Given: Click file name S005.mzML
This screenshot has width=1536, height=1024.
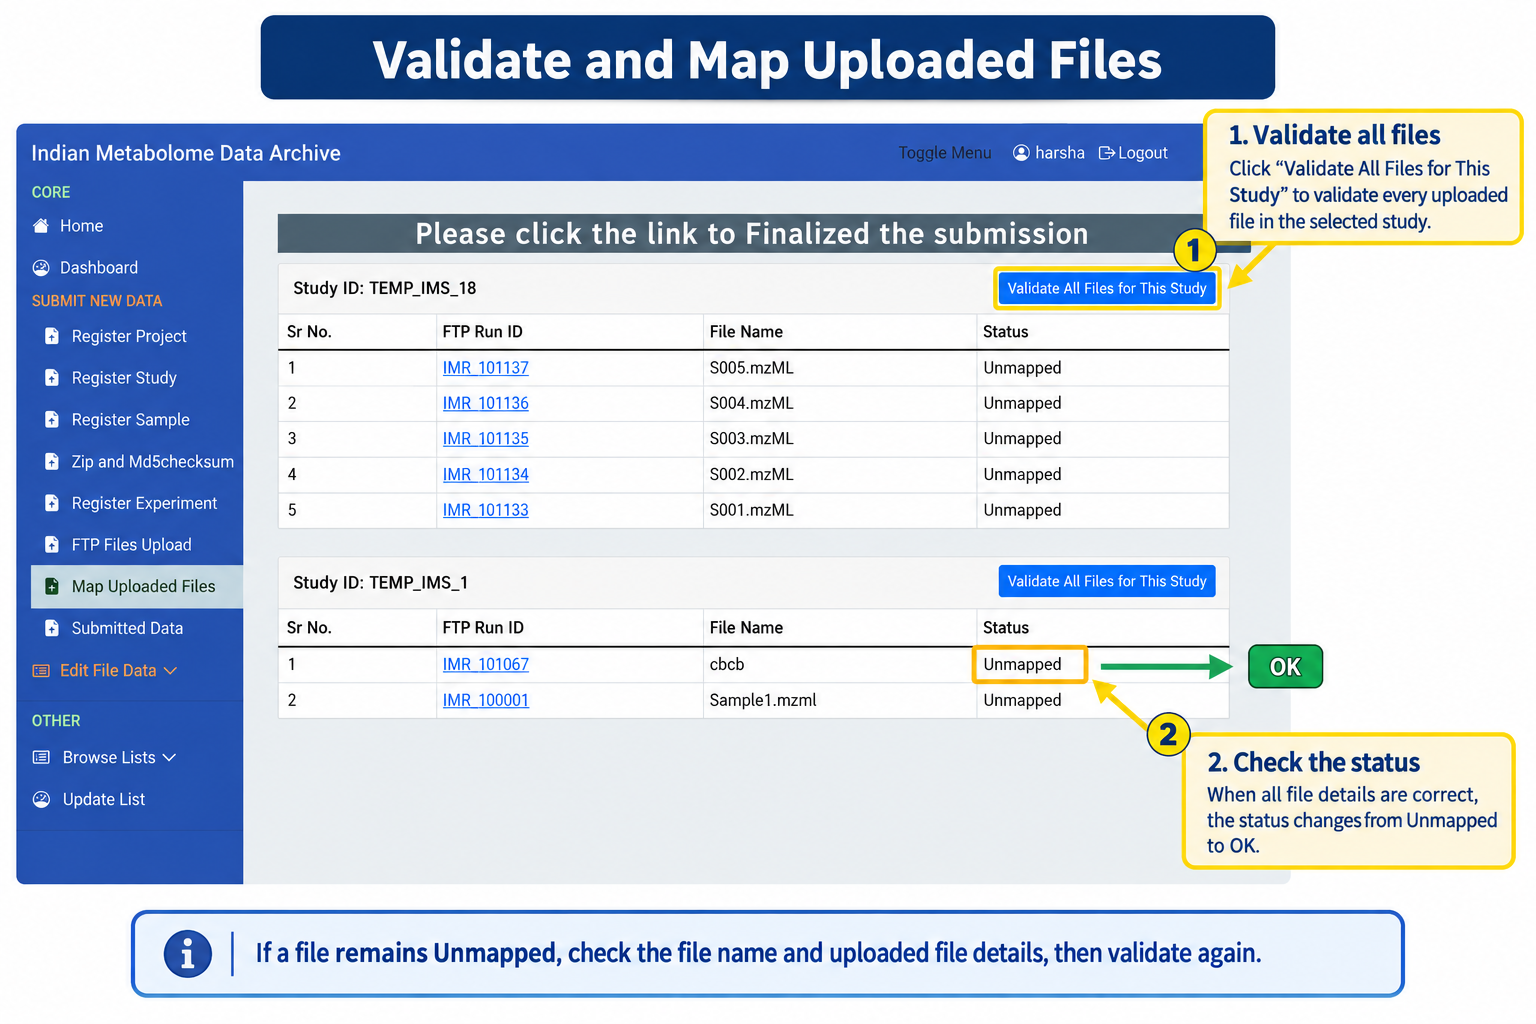Looking at the screenshot, I should (x=752, y=368).
